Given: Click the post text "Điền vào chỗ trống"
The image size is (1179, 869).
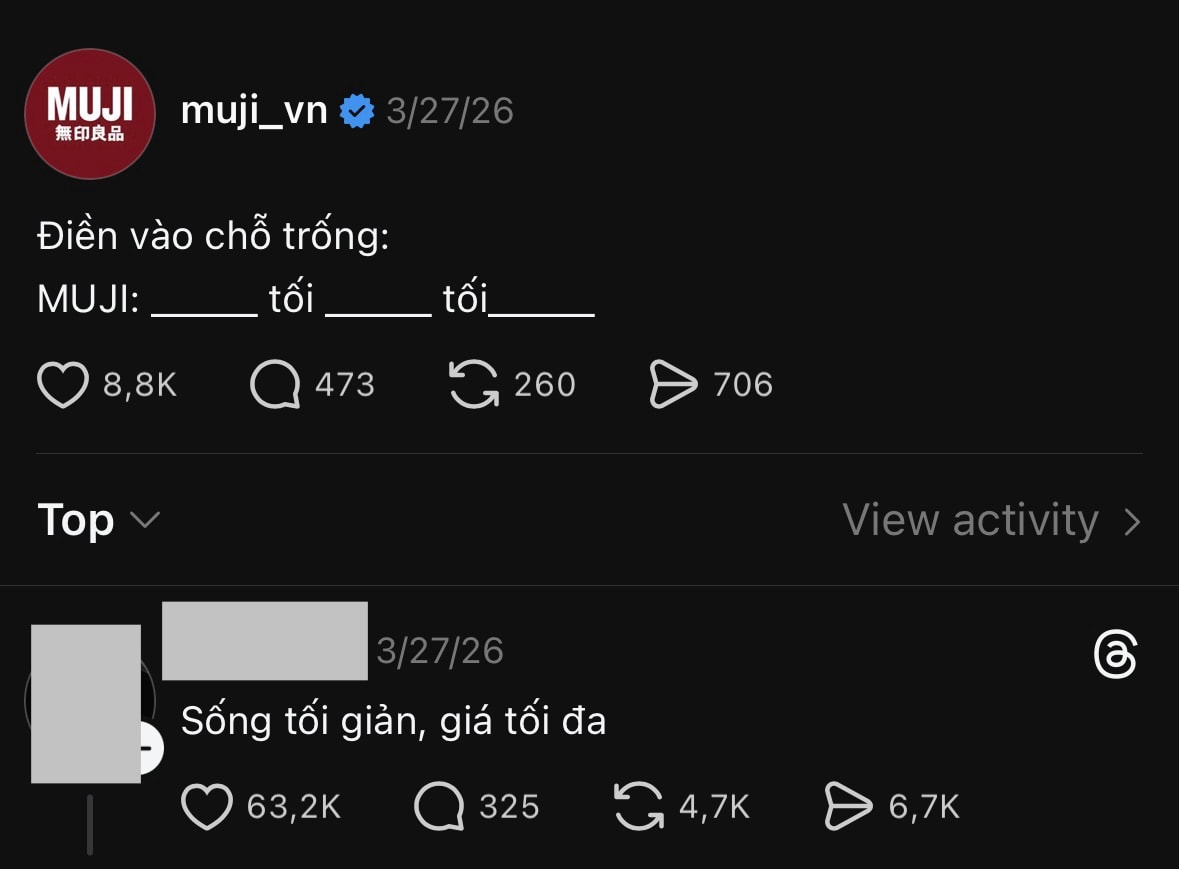Looking at the screenshot, I should pyautogui.click(x=213, y=237).
